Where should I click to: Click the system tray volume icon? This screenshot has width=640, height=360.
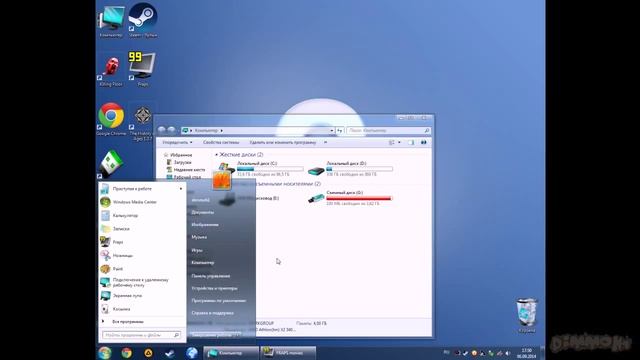(x=508, y=353)
